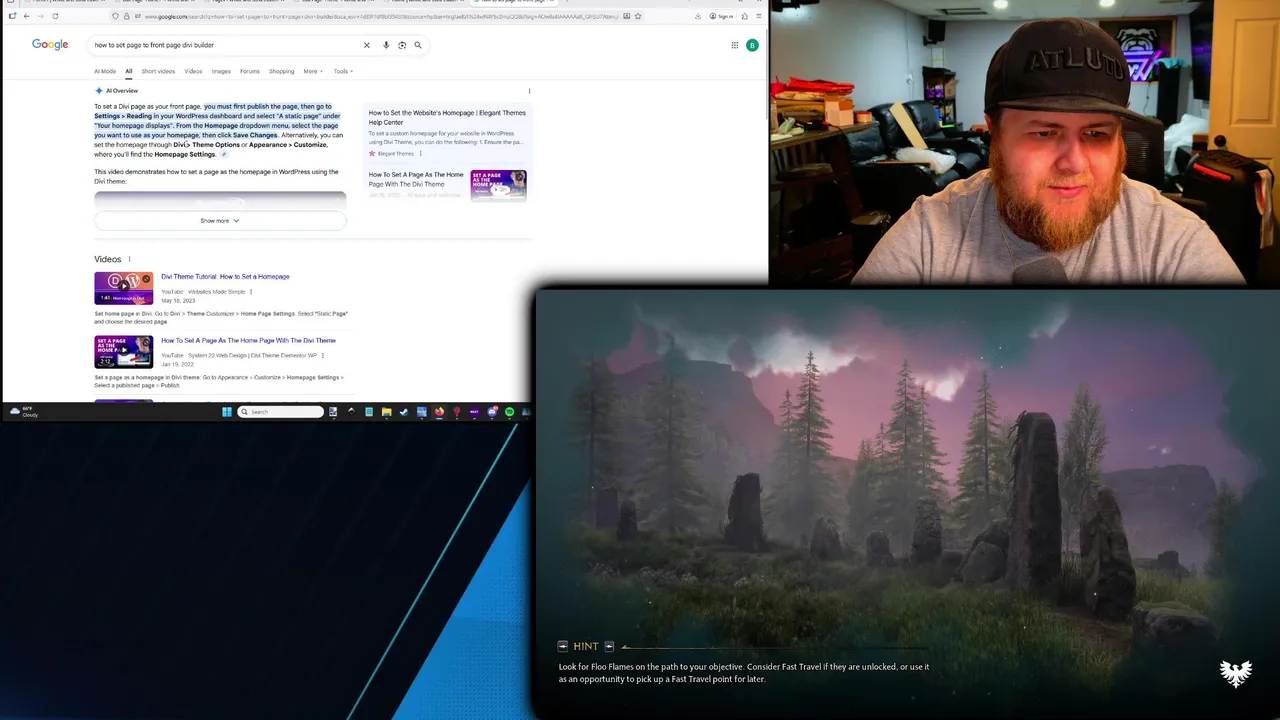Click the Google logo
The width and height of the screenshot is (1280, 720).
click(x=50, y=45)
